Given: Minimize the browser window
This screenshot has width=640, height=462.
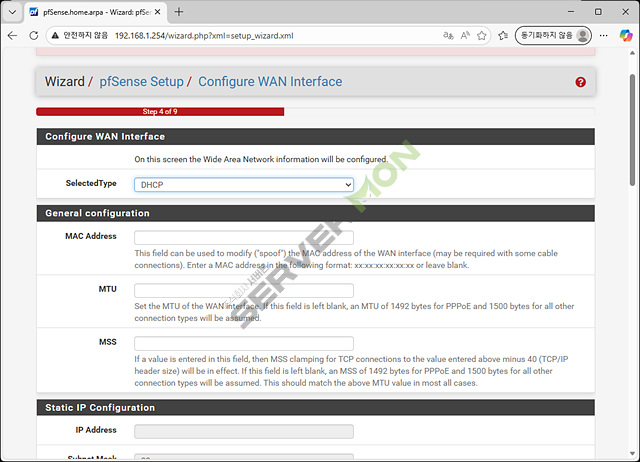Looking at the screenshot, I should point(571,12).
